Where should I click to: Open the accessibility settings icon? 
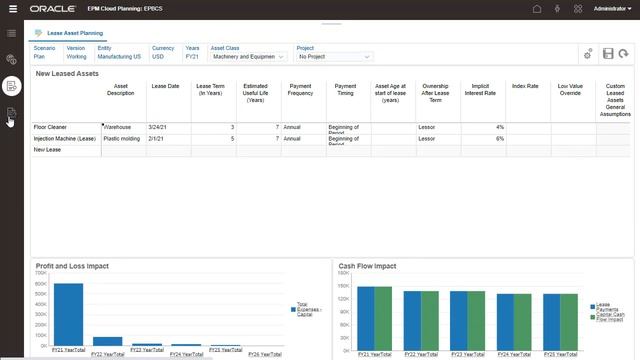(557, 9)
